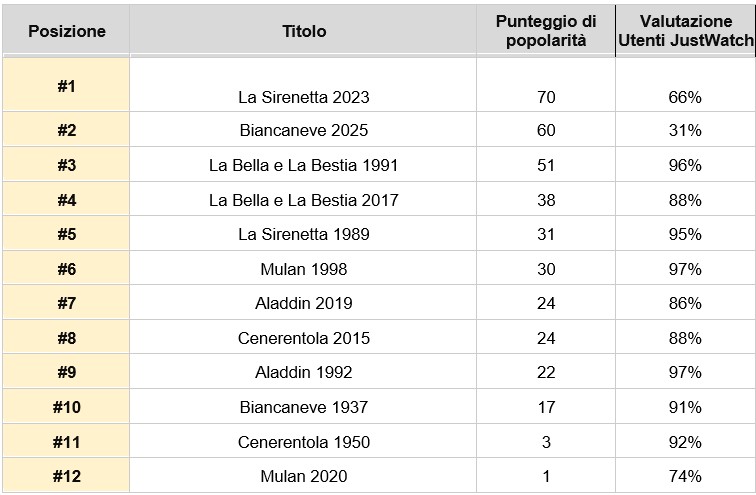This screenshot has height=495, width=756.
Task: Click the Posizione column header
Action: point(67,31)
